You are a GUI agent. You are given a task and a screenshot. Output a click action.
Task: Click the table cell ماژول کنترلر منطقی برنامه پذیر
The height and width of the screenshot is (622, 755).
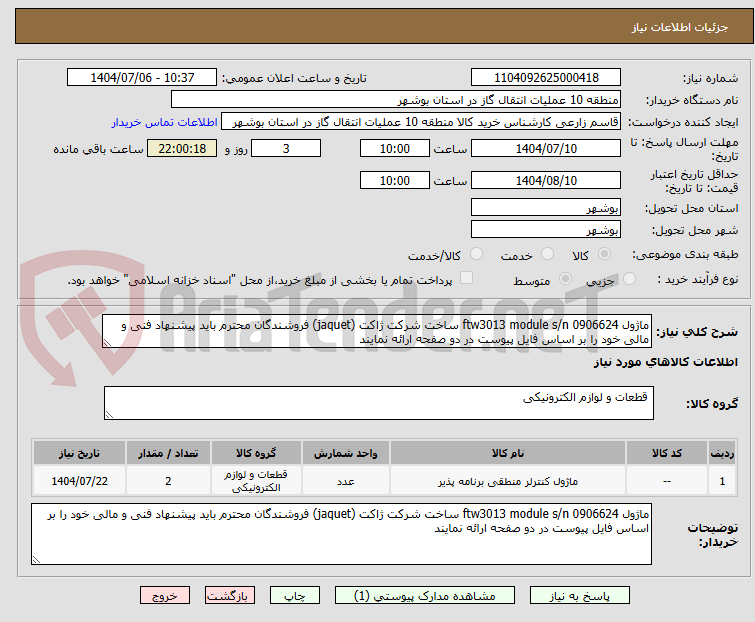tap(508, 480)
